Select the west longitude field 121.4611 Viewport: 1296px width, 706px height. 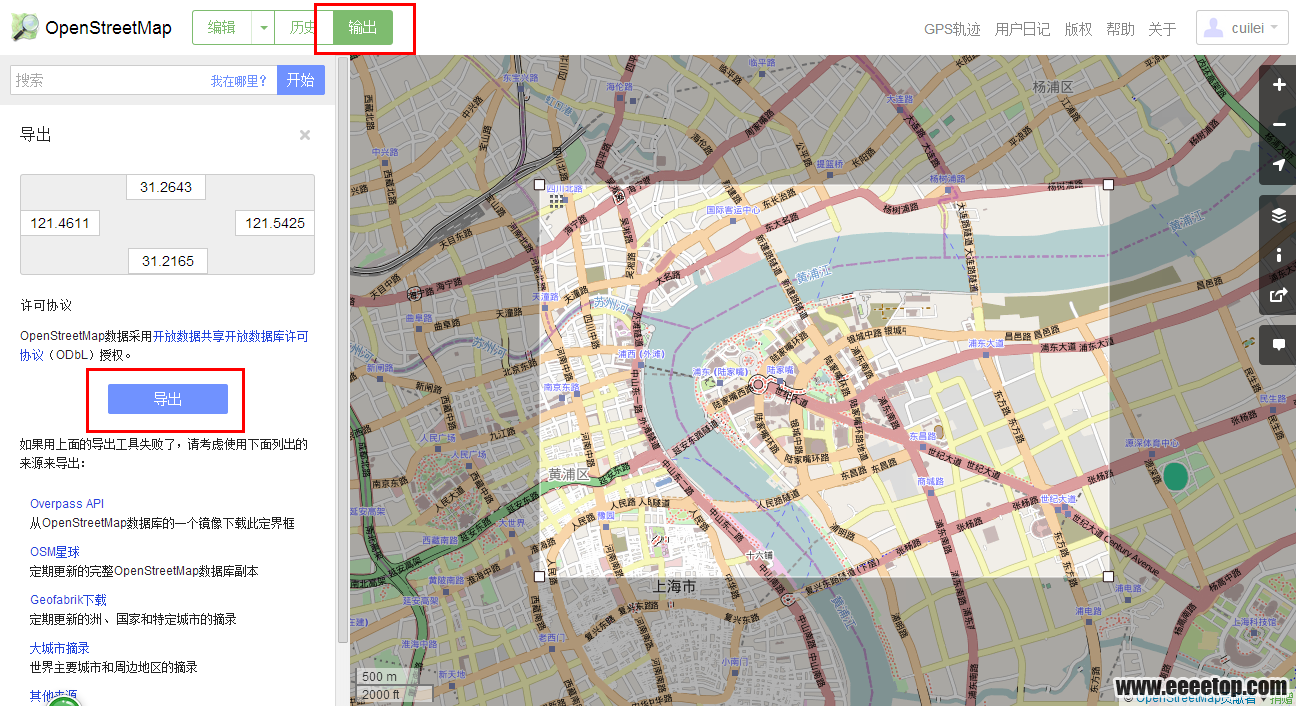pos(60,223)
